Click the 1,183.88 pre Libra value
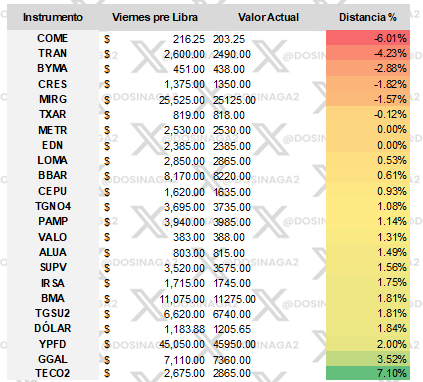The height and width of the screenshot is (382, 423). [184, 329]
